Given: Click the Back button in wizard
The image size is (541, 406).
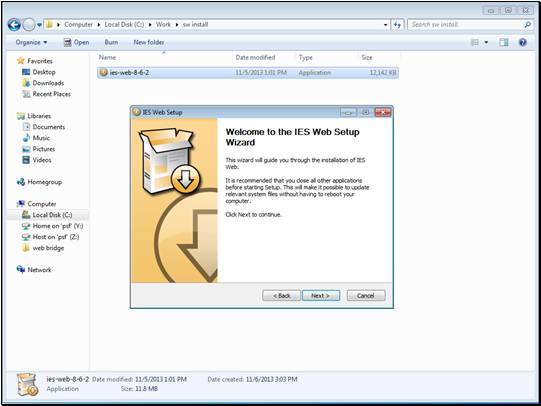Looking at the screenshot, I should pos(282,296).
